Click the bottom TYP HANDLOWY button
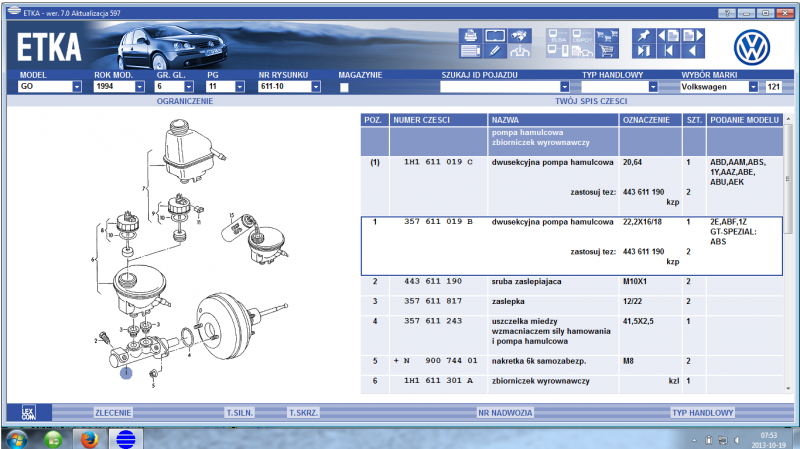The height and width of the screenshot is (449, 800). click(x=703, y=412)
